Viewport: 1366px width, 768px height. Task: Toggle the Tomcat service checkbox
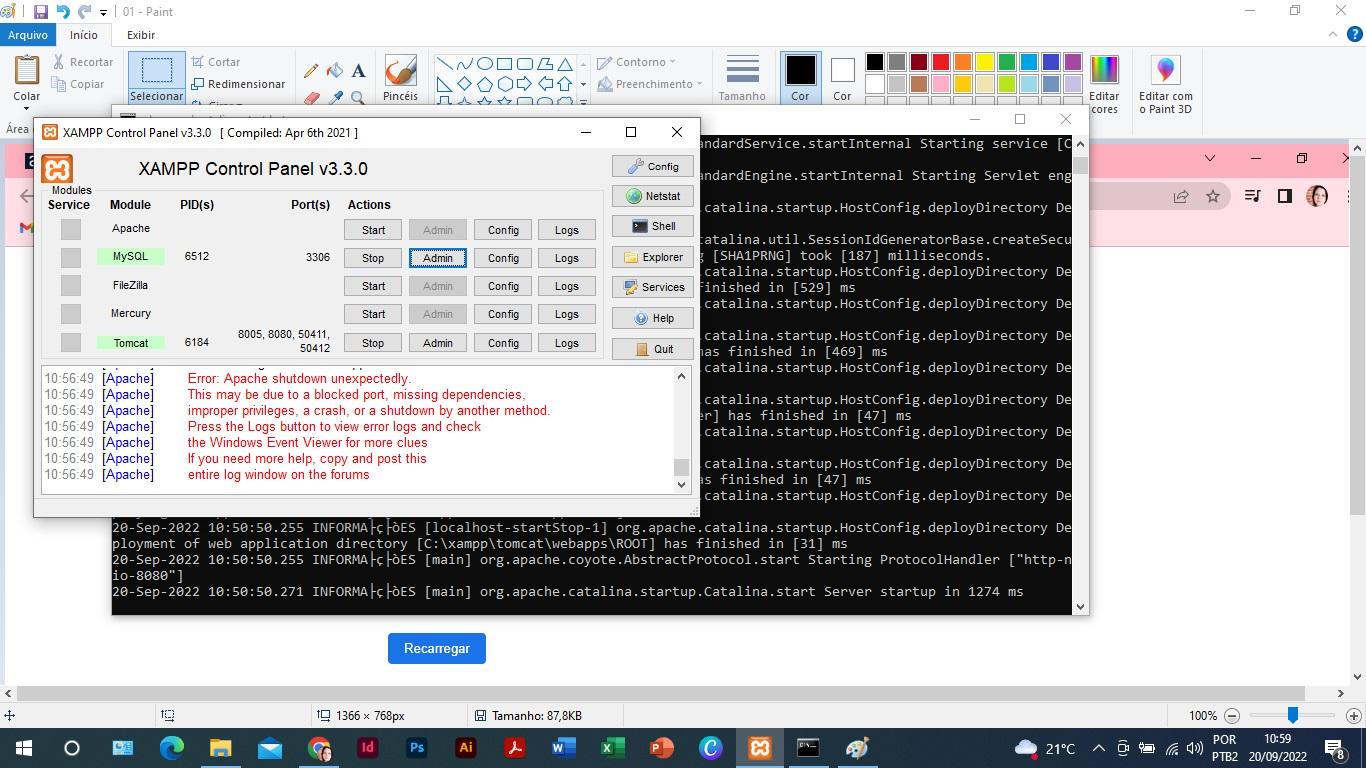pyautogui.click(x=70, y=343)
